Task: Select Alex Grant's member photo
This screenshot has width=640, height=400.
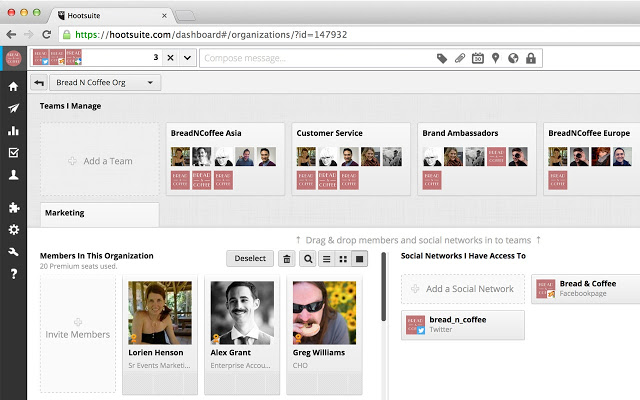Action: click(x=242, y=313)
